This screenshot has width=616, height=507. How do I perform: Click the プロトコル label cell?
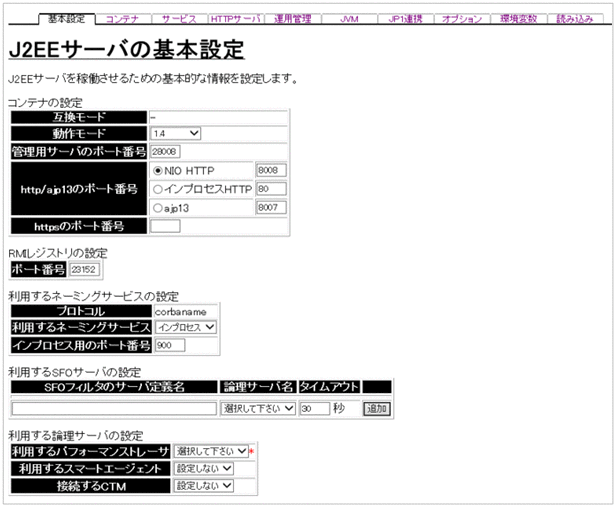click(81, 311)
